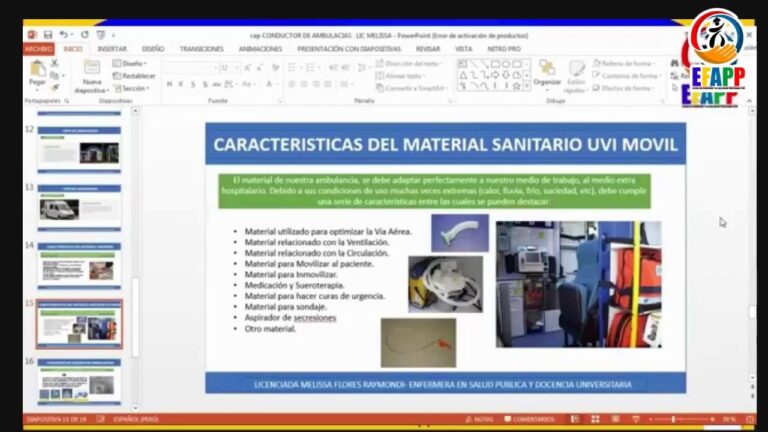Switch to the Insertar ribbon tab
768x432 pixels.
111,48
